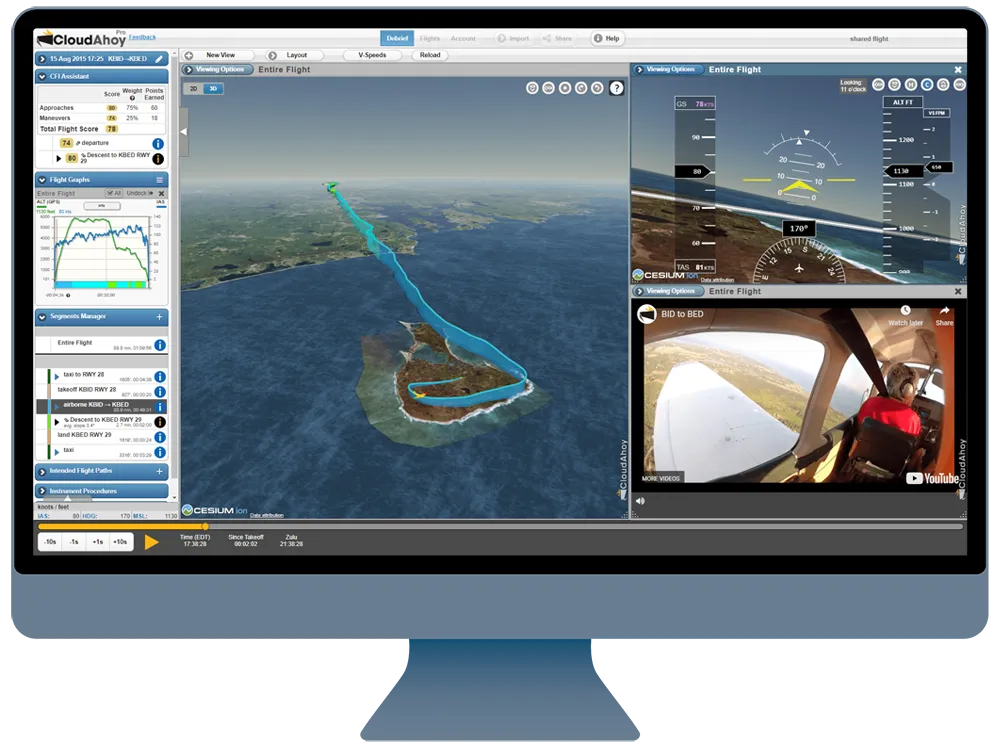Open info for takeoff KBID RWY 28 segment

click(160, 392)
